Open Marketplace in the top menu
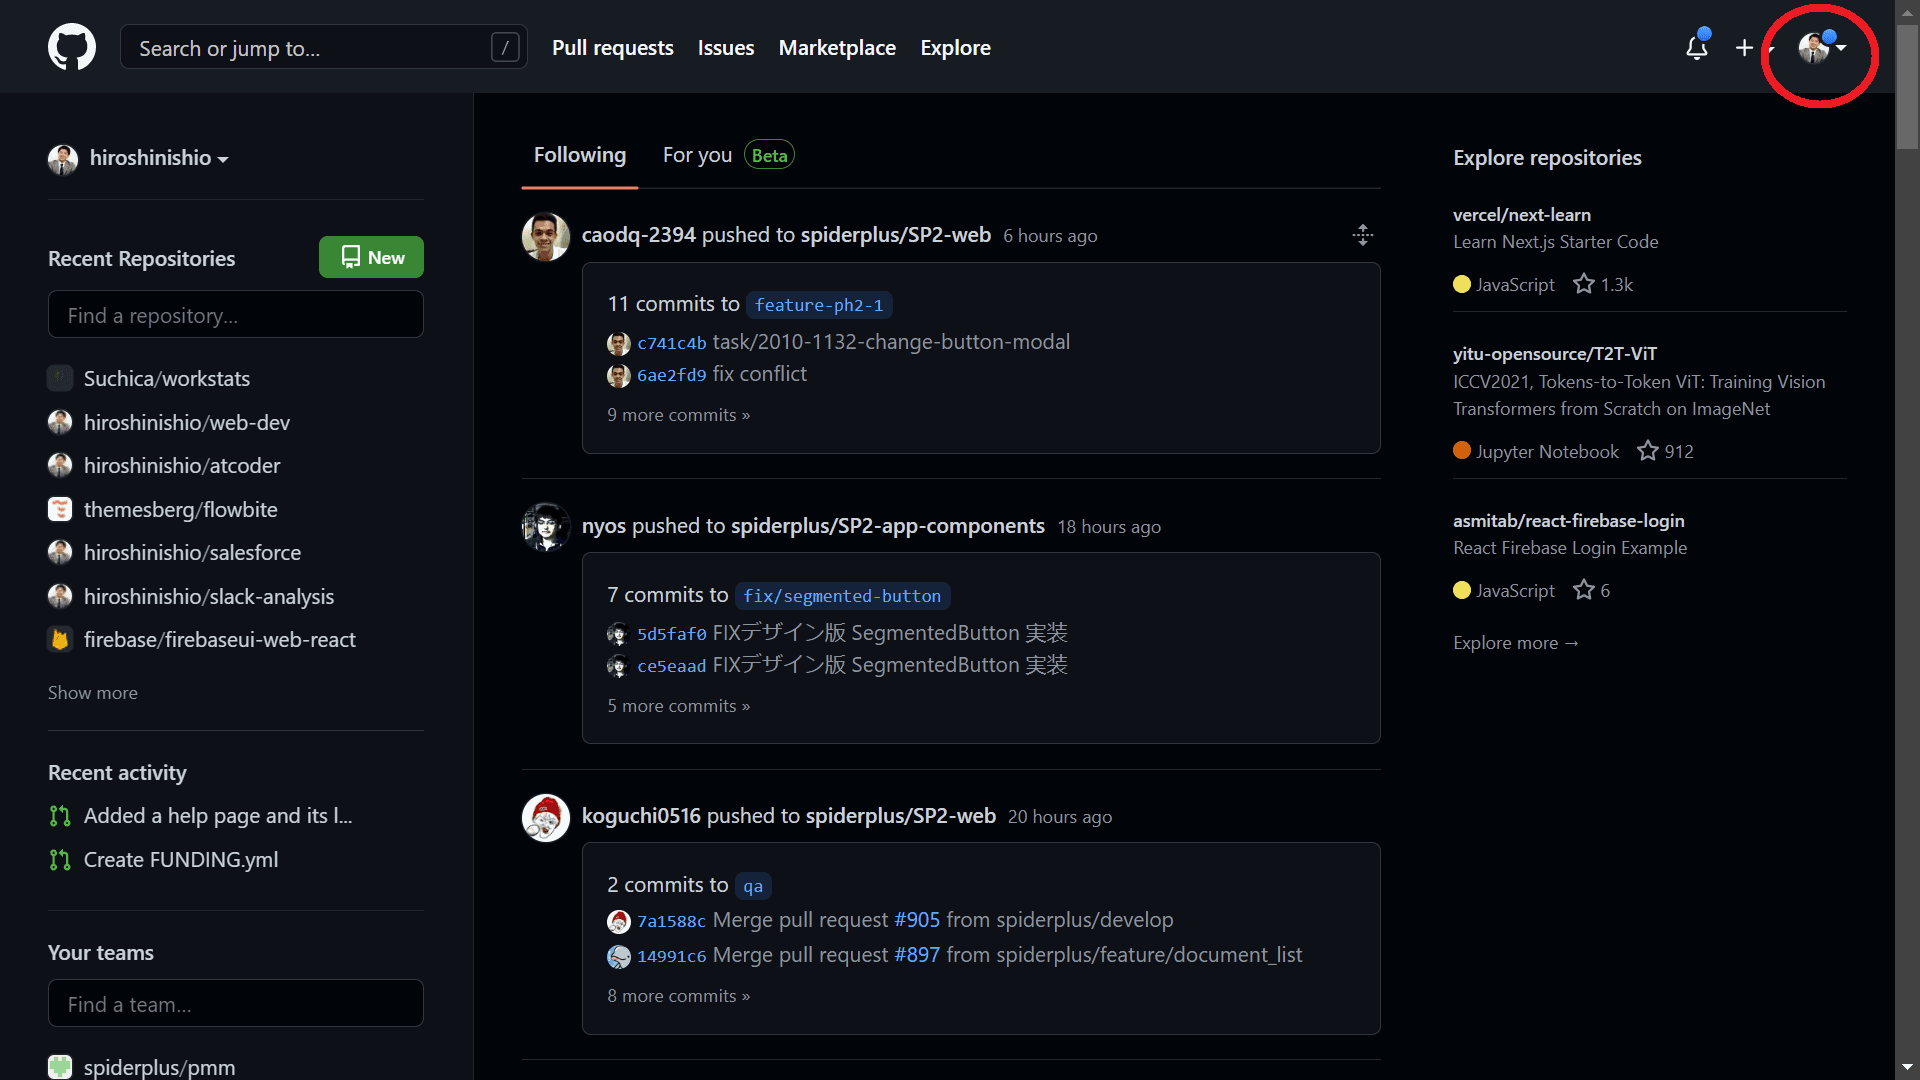This screenshot has height=1080, width=1920. click(x=837, y=47)
